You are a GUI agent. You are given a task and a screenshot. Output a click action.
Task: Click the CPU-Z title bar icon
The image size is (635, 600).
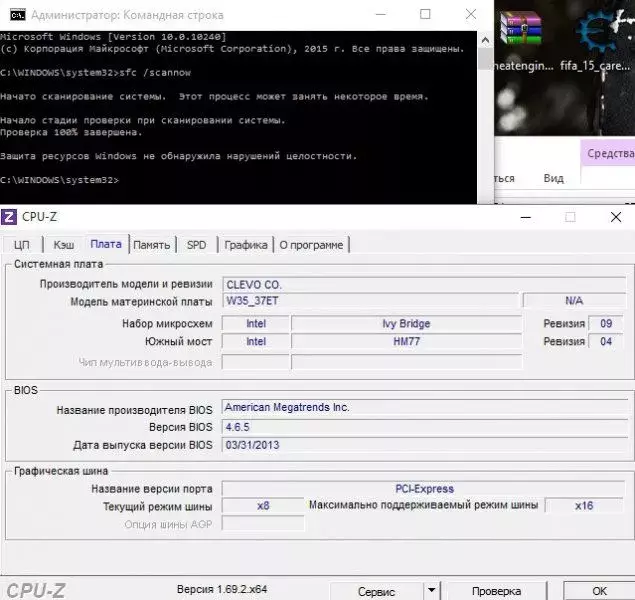coord(9,217)
